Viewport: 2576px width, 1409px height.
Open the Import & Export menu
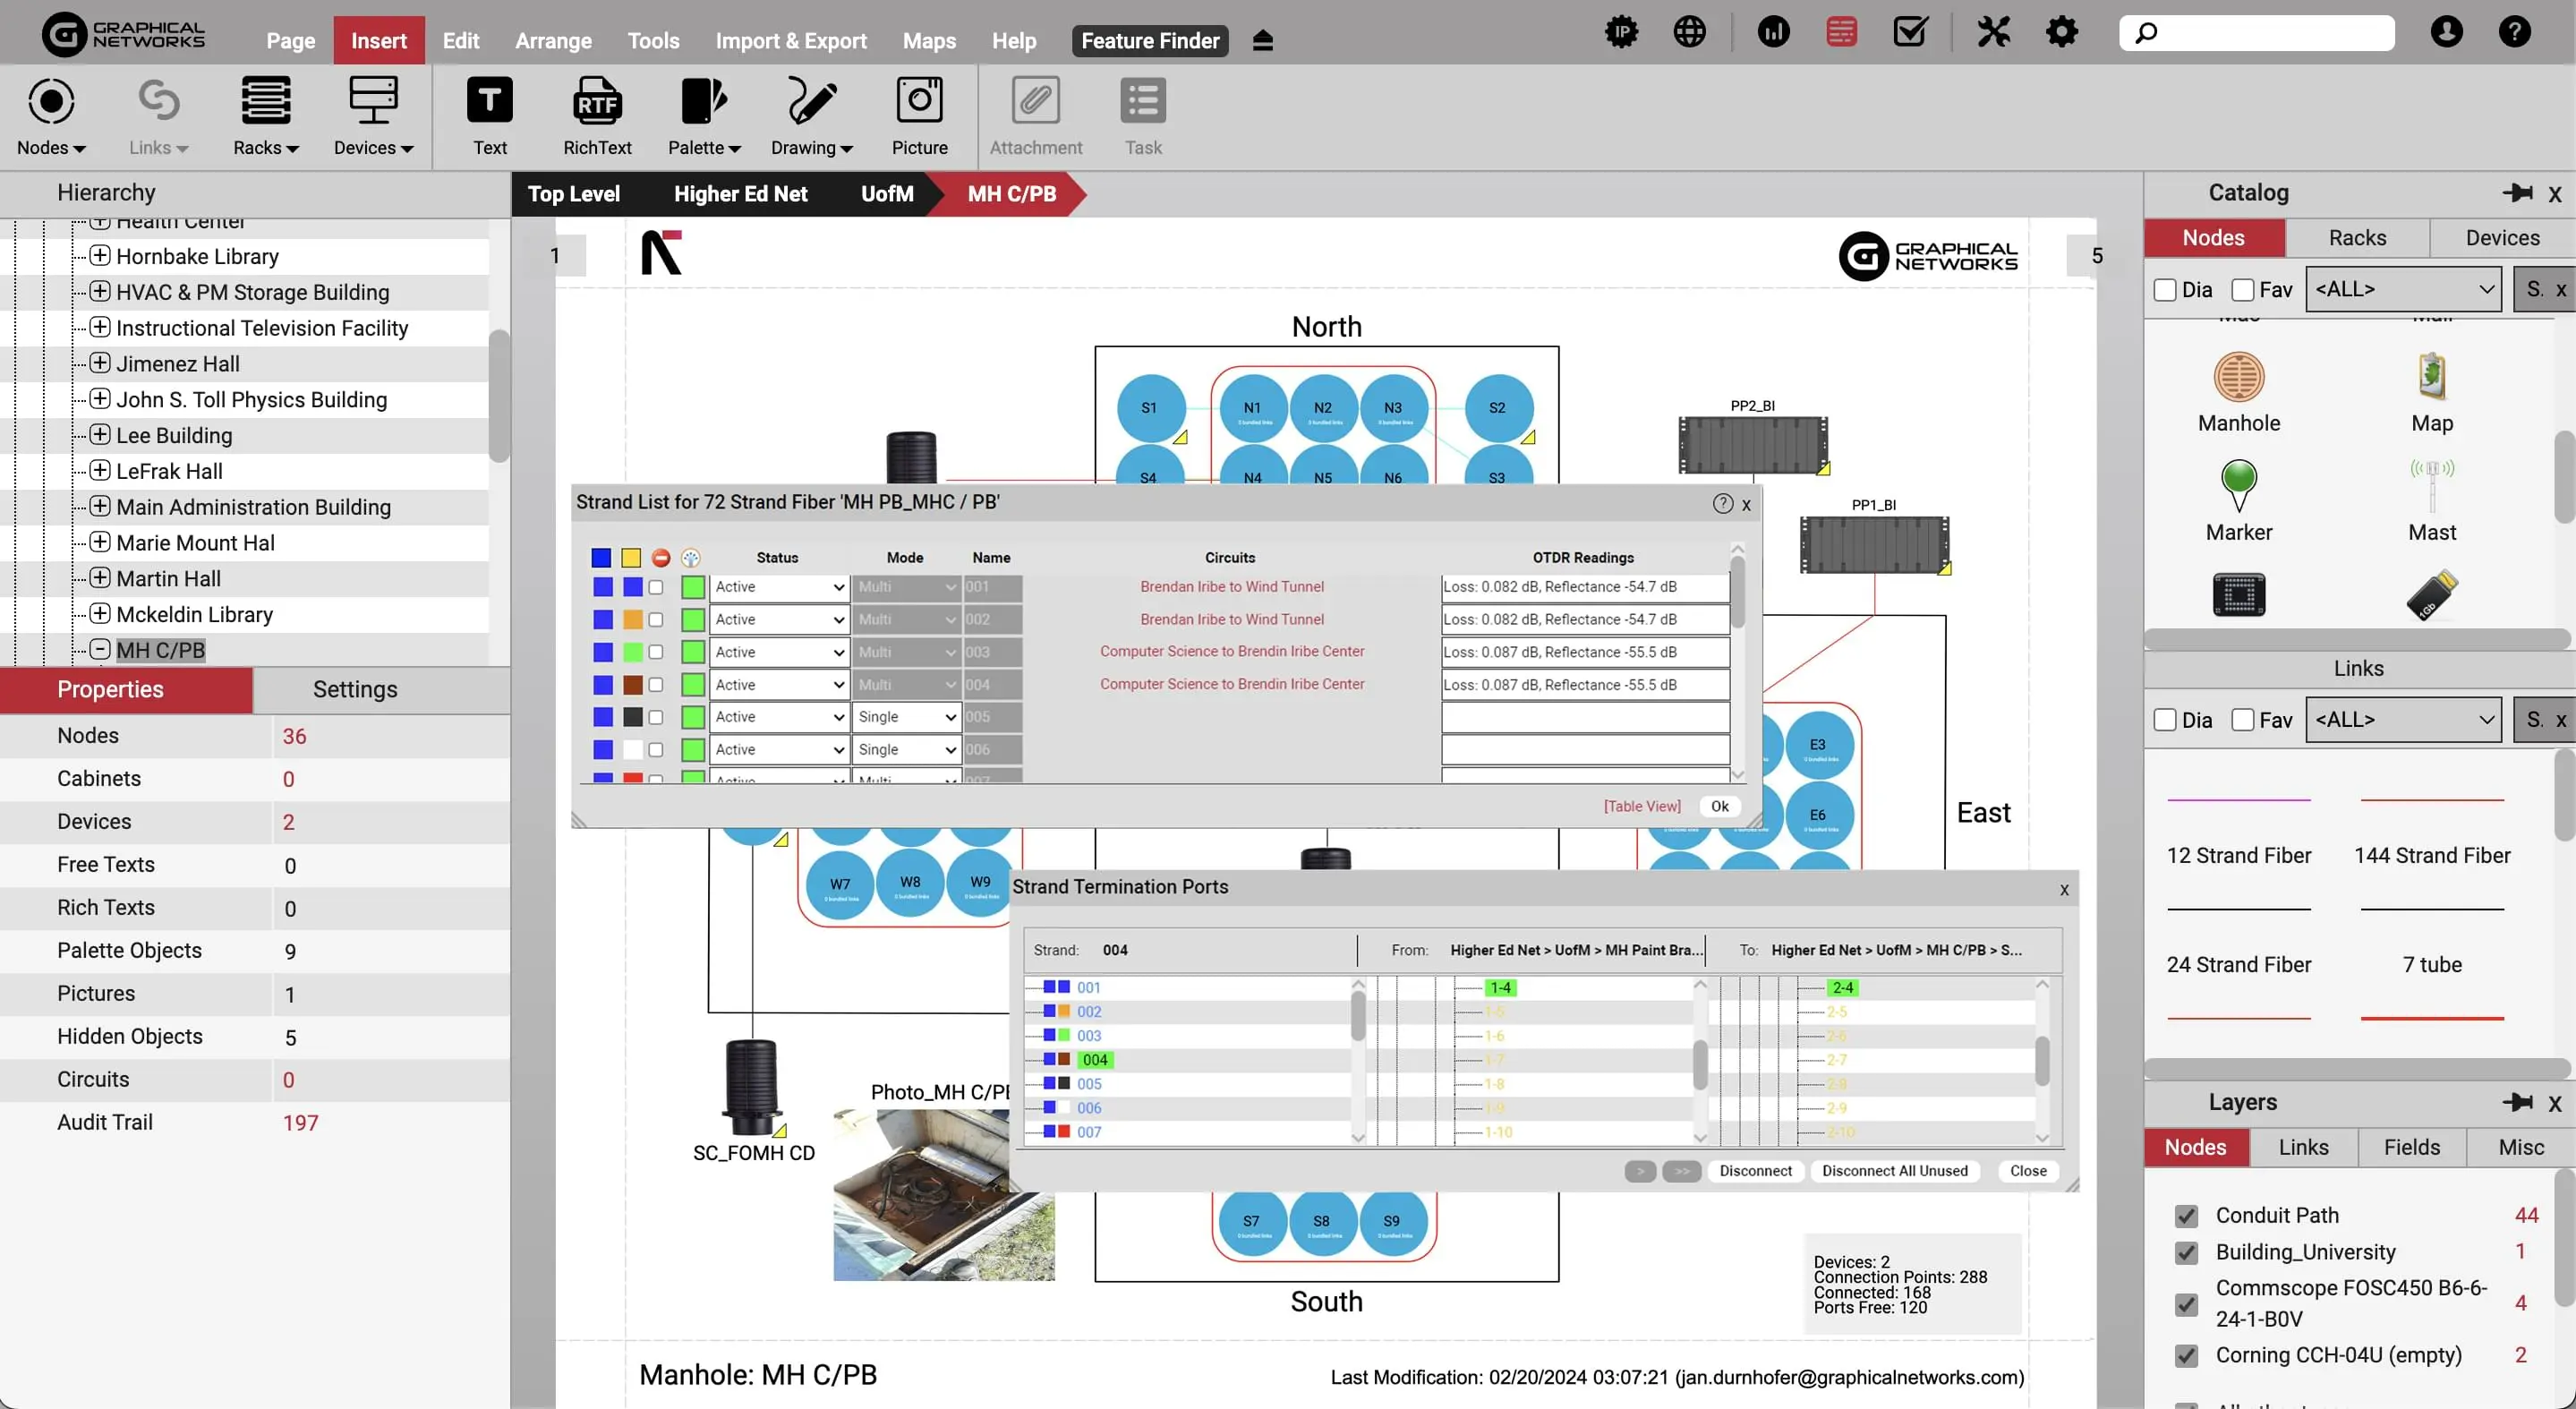point(790,41)
